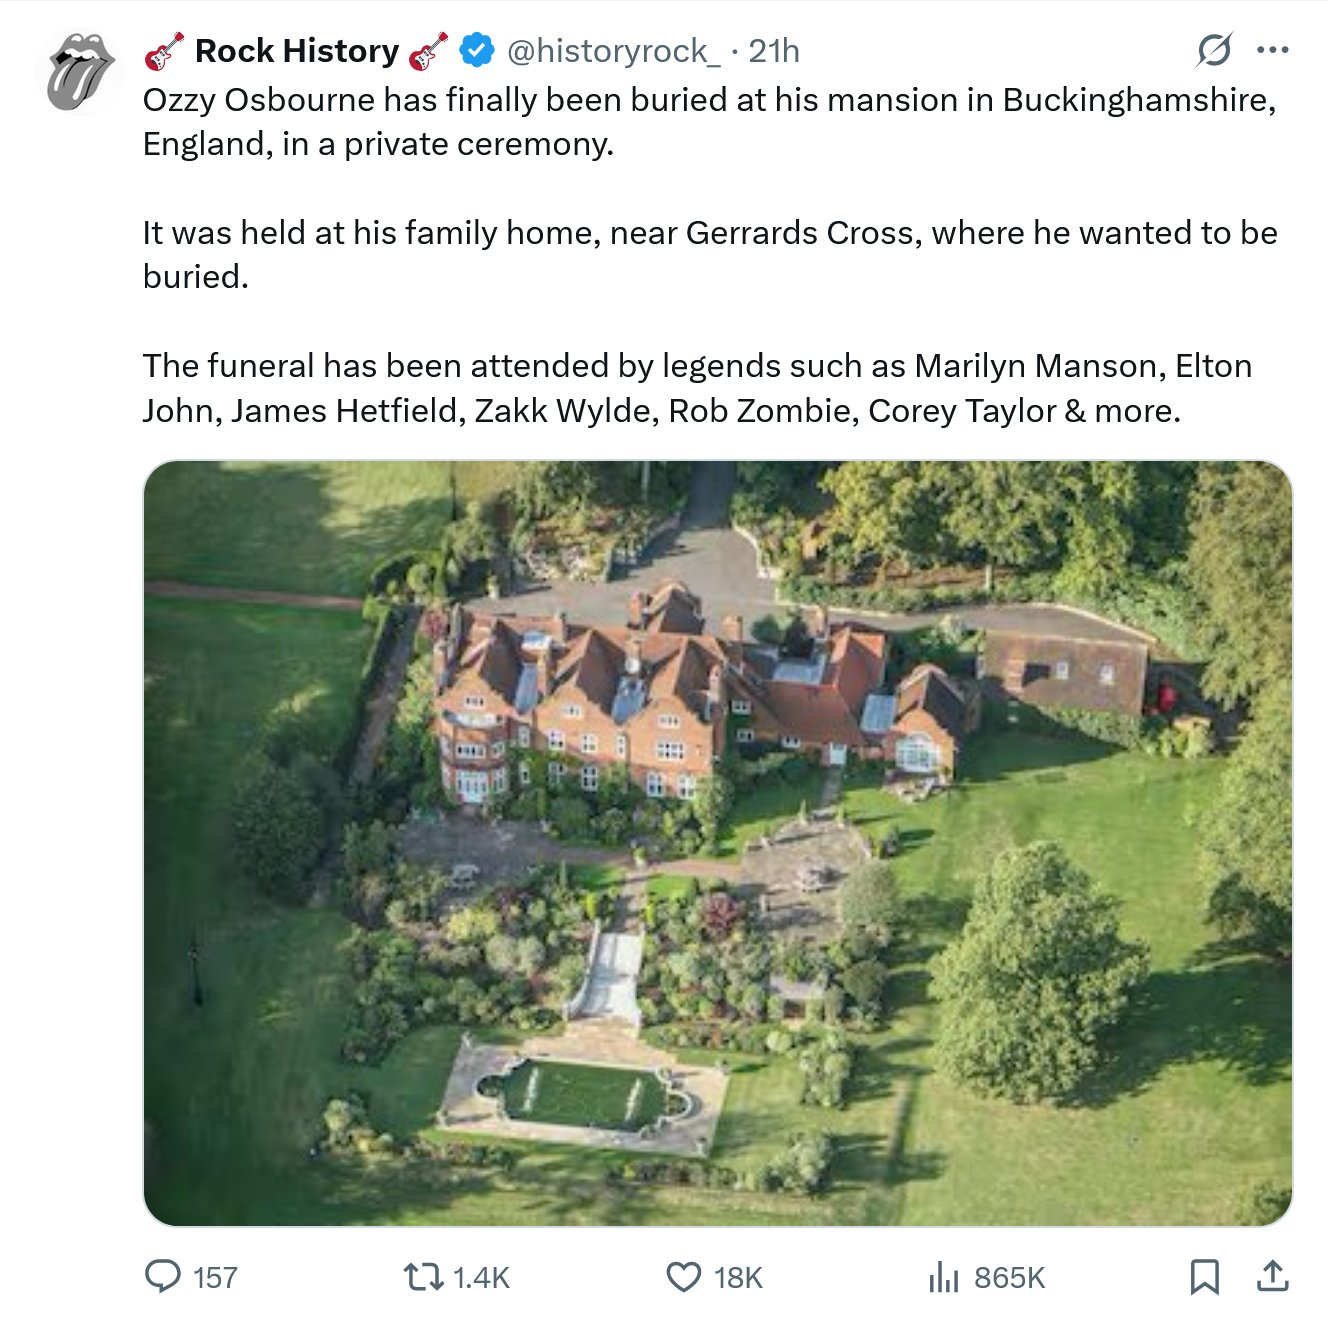Like the post with the heart icon
This screenshot has width=1328, height=1324.
684,1277
